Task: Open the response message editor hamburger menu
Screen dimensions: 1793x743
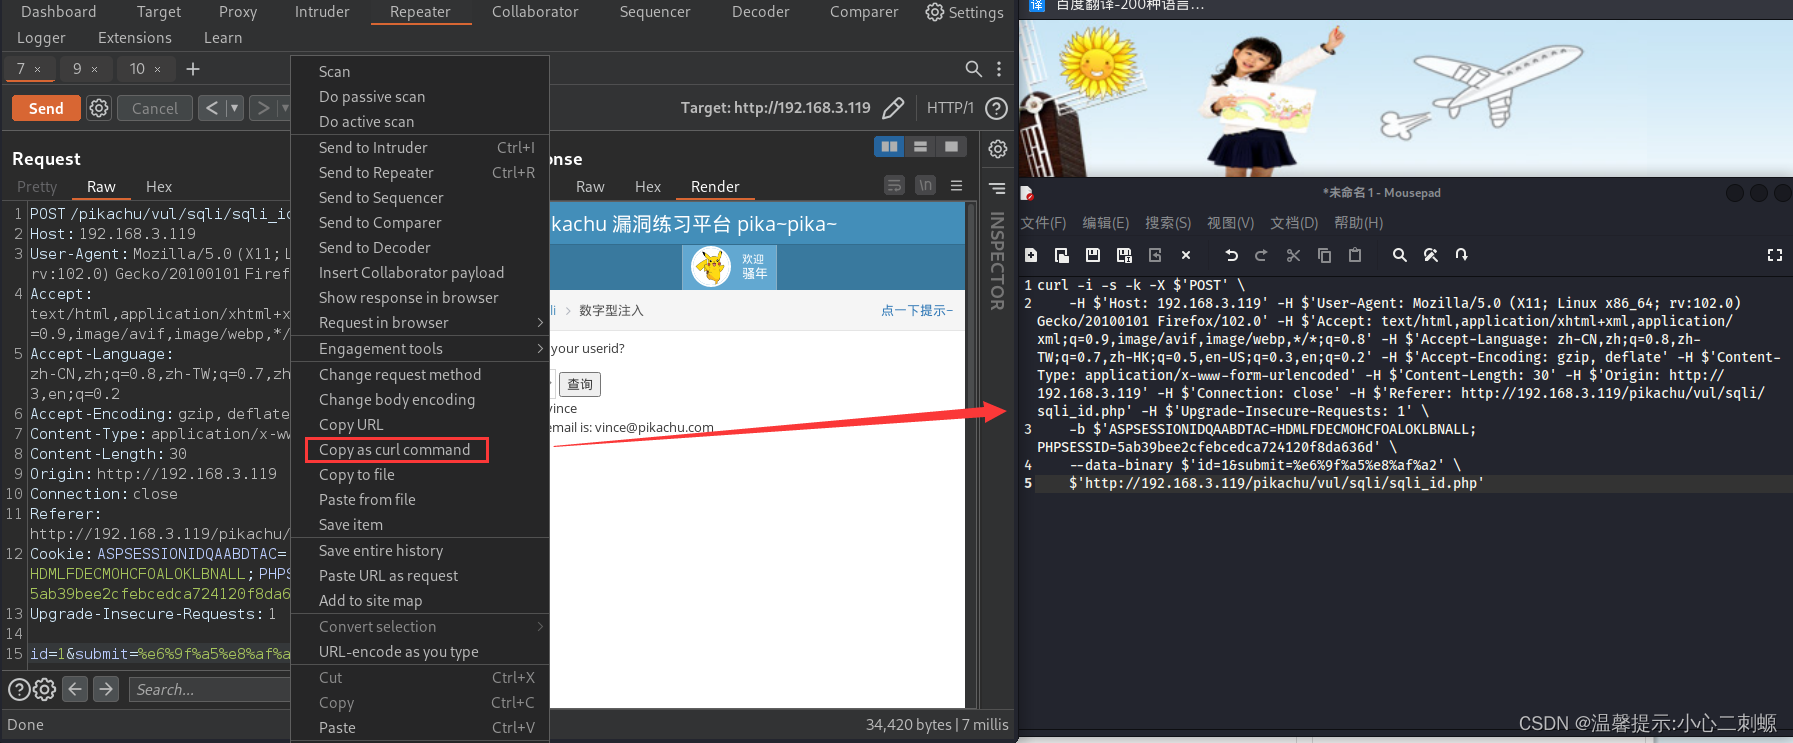Action: click(x=956, y=186)
